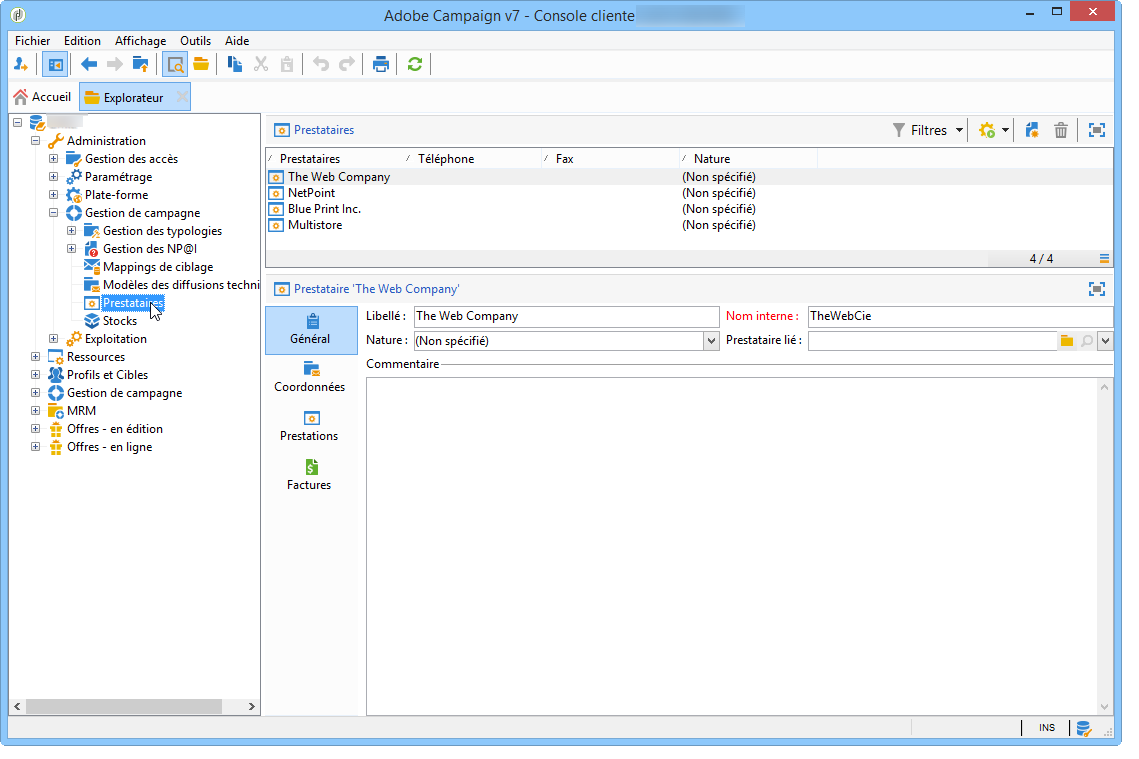Click the magnifier icon for Prestataire lié
The image size is (1139, 759).
(1087, 341)
